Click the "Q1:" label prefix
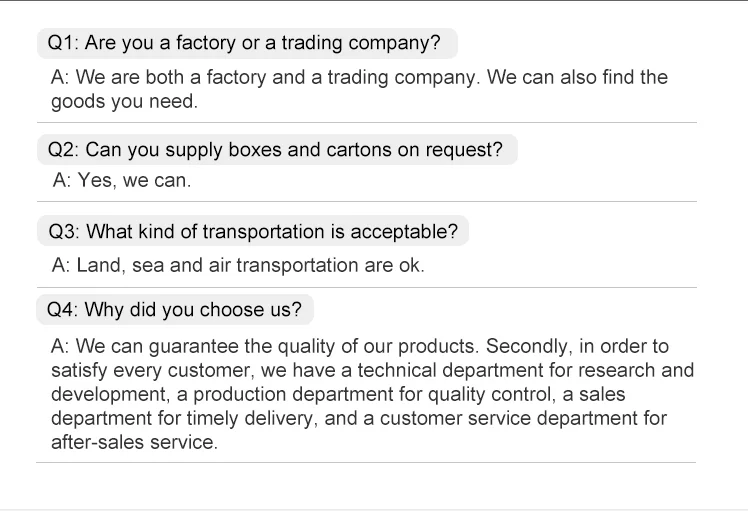 pyautogui.click(x=63, y=44)
